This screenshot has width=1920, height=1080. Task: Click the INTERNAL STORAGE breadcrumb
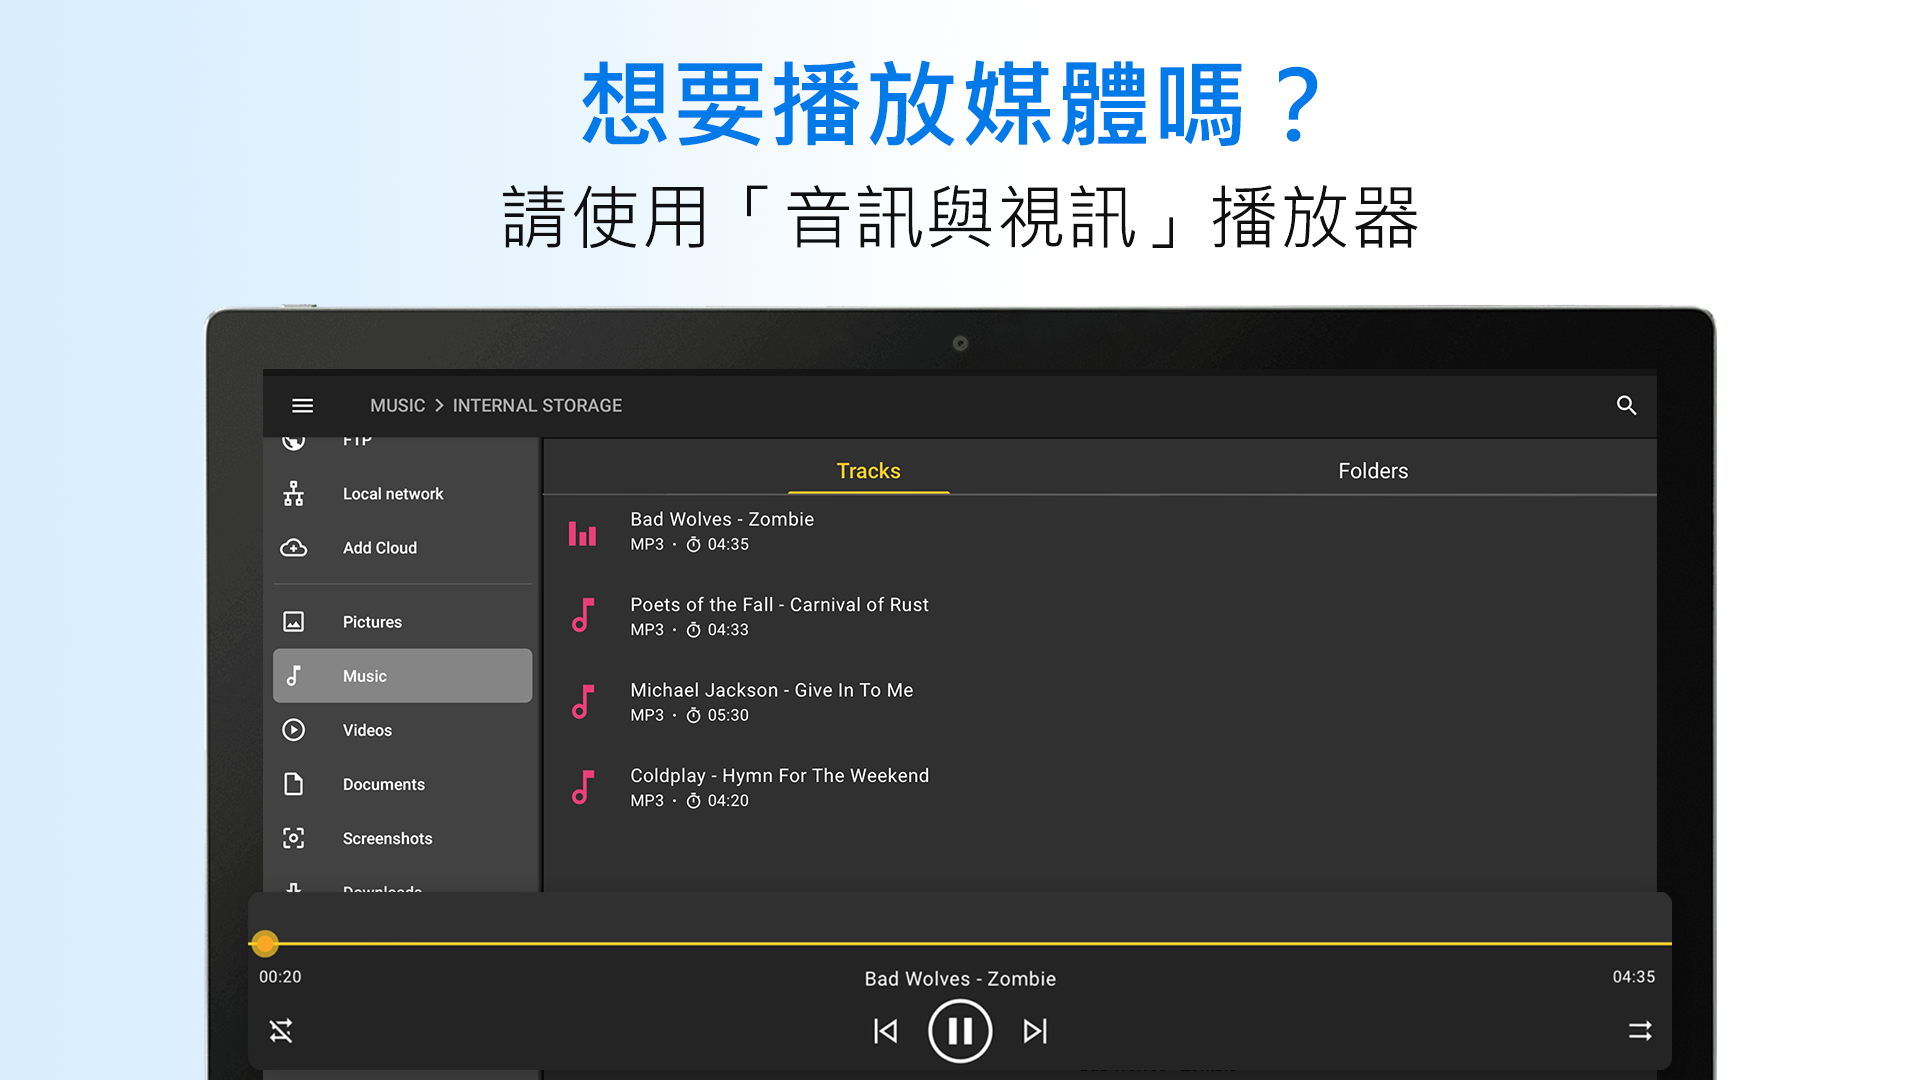[x=537, y=405]
